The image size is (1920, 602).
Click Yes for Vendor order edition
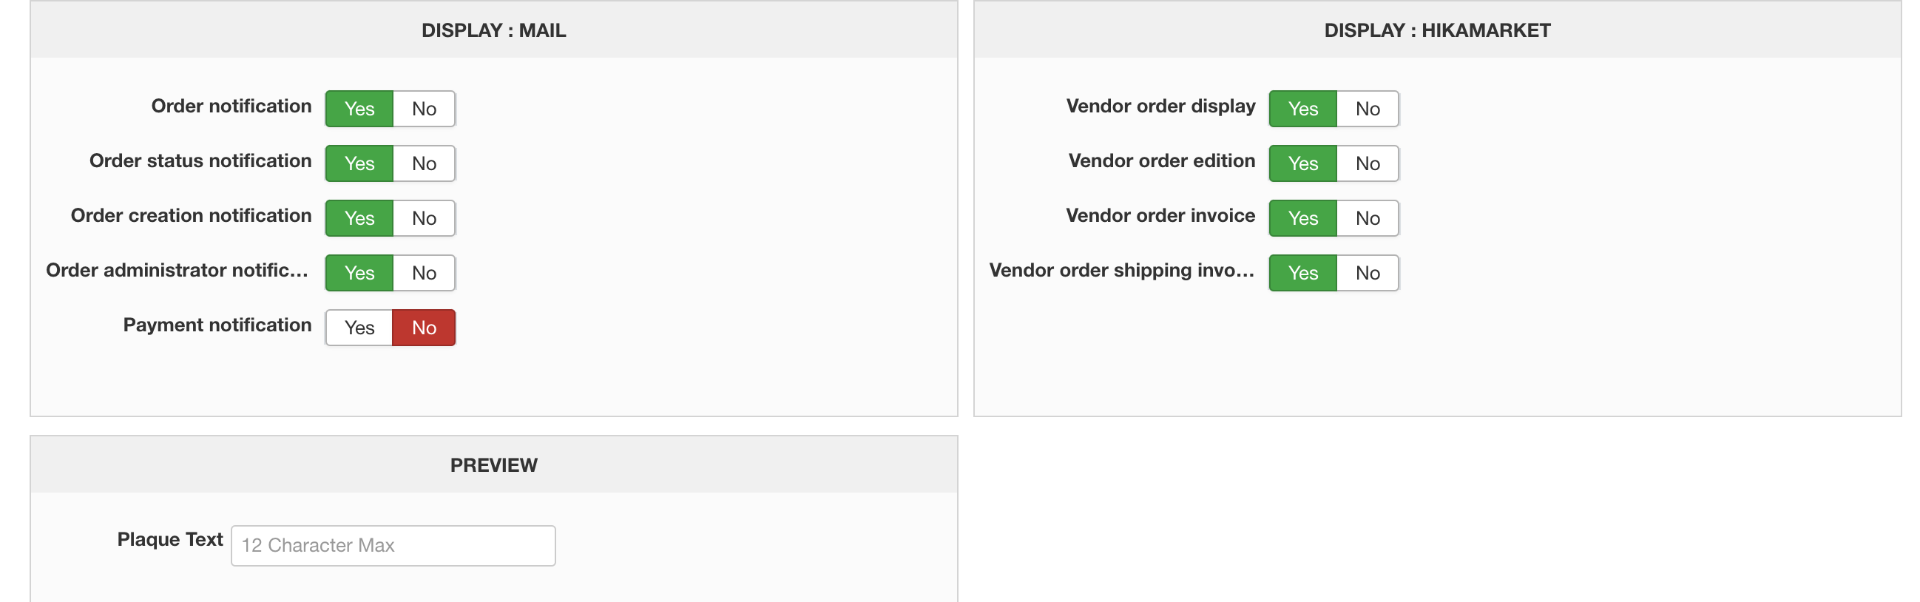[x=1303, y=164]
